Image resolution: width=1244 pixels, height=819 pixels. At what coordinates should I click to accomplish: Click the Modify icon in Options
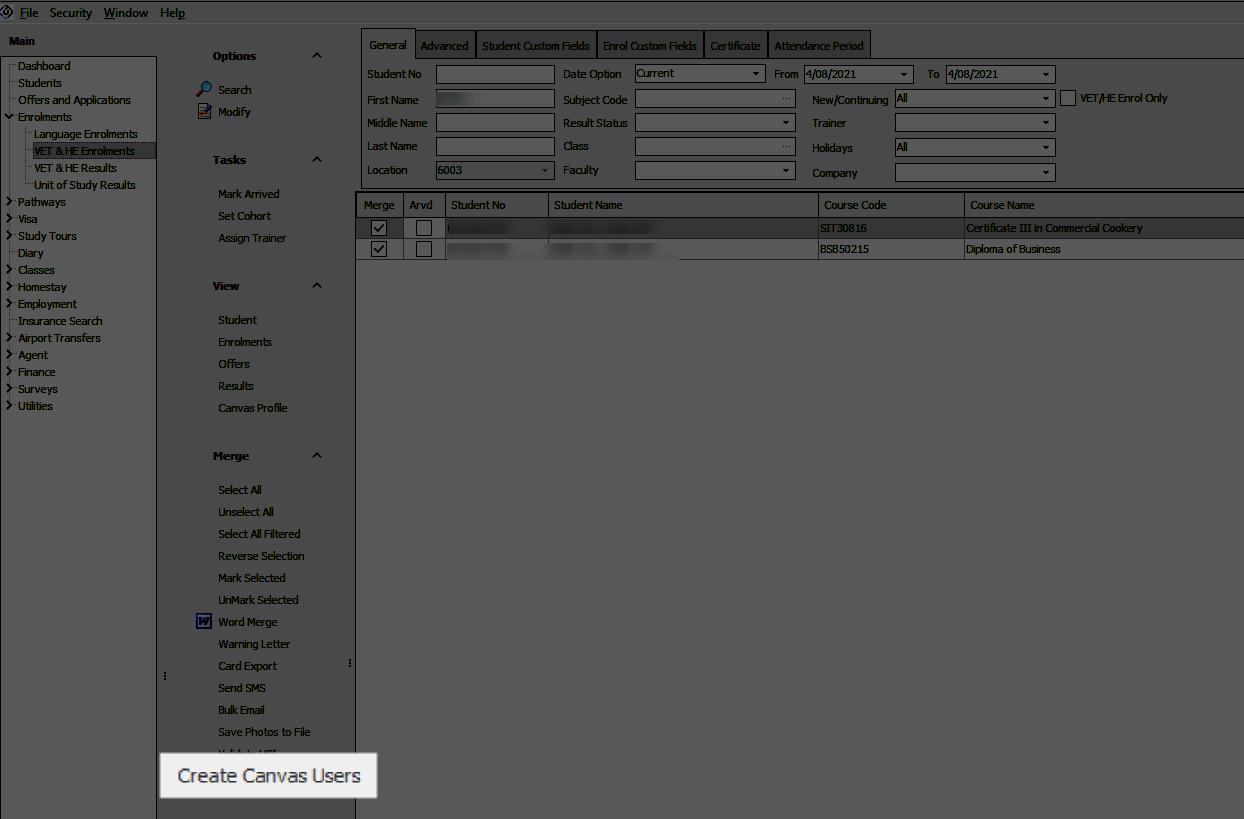(x=204, y=112)
